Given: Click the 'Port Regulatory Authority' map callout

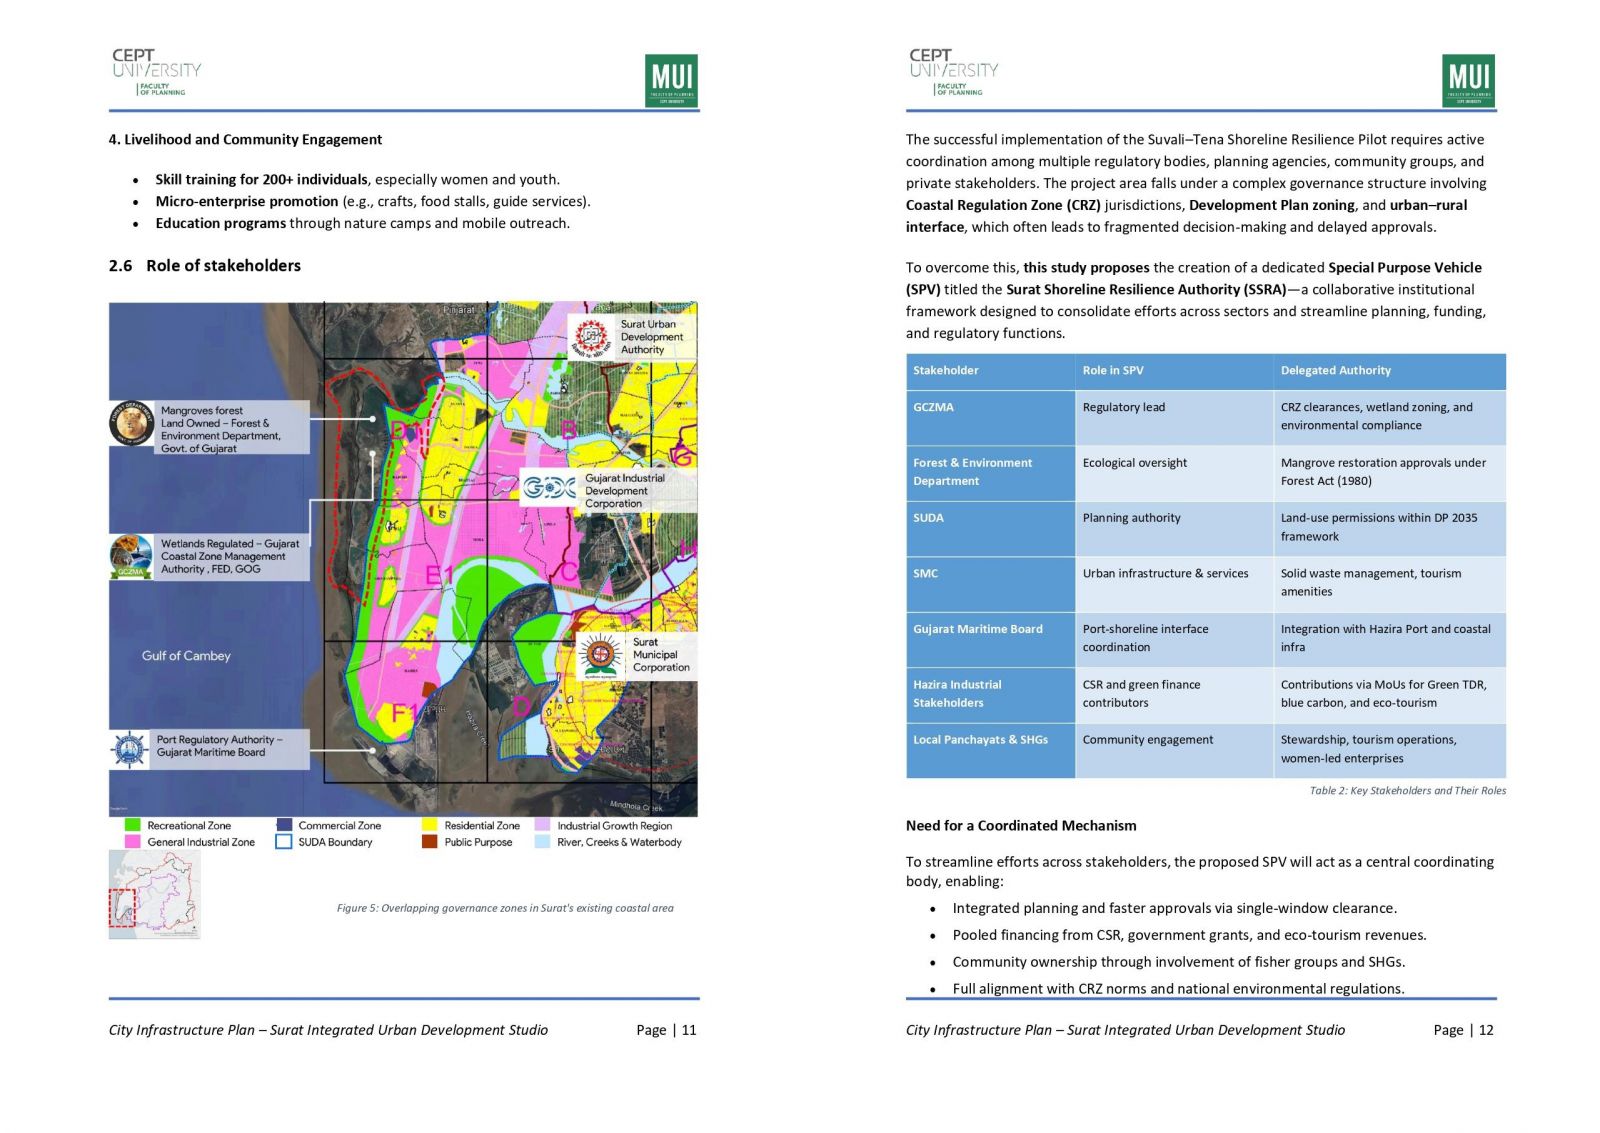Looking at the screenshot, I should [x=209, y=749].
